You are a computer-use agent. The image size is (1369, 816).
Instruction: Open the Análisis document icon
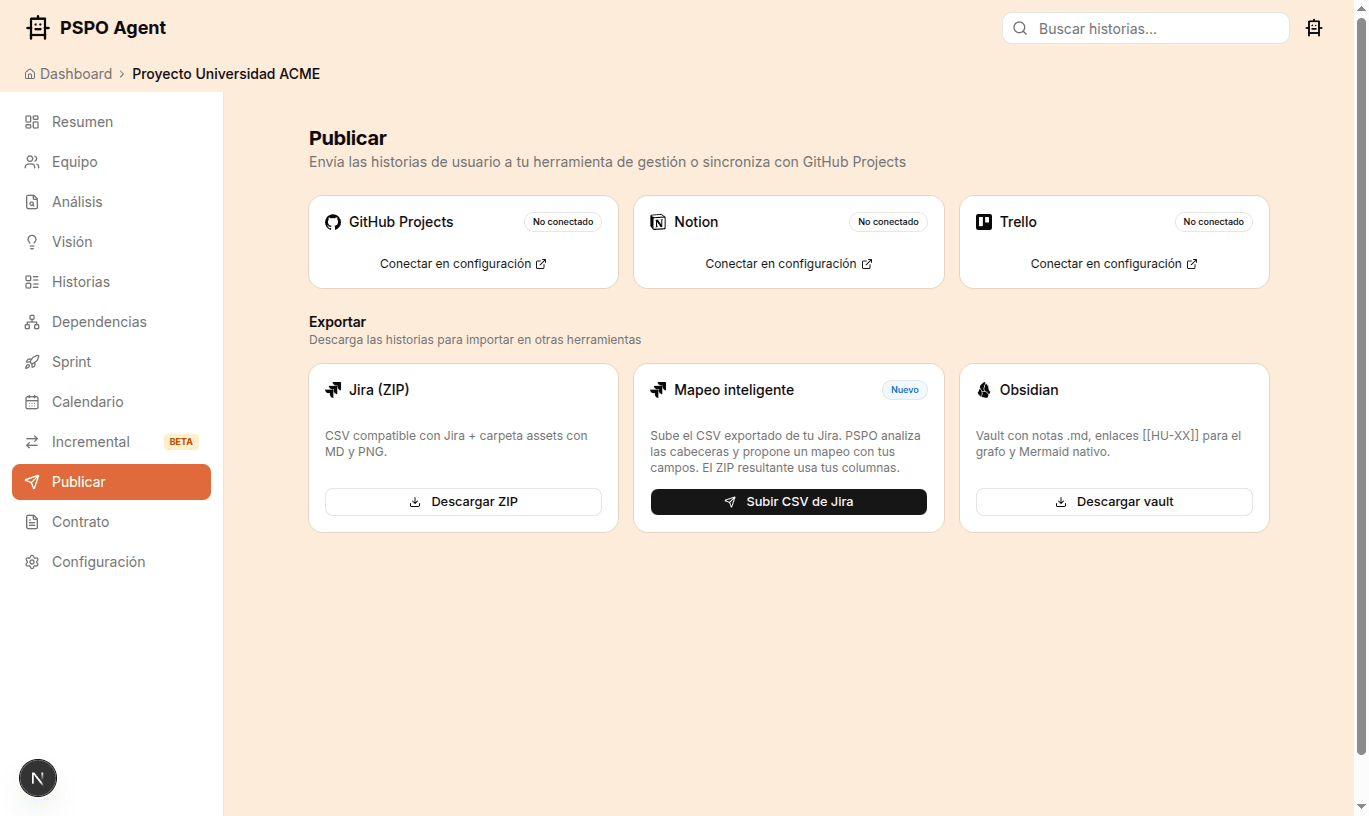click(x=31, y=201)
